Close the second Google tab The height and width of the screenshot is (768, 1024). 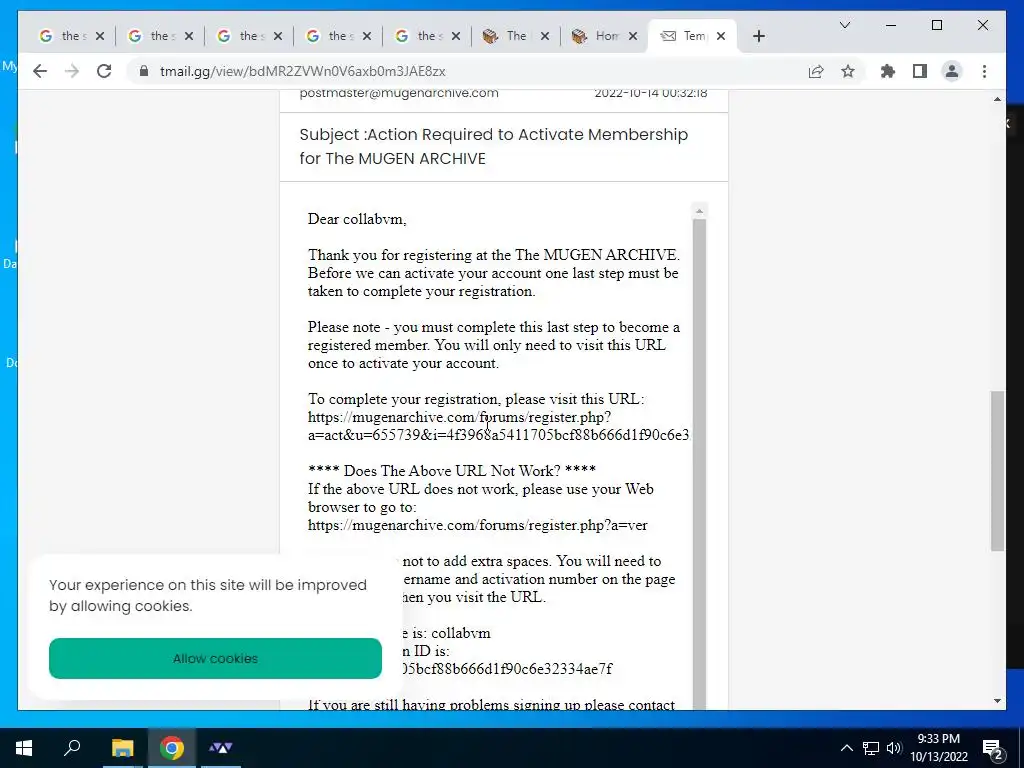189,36
